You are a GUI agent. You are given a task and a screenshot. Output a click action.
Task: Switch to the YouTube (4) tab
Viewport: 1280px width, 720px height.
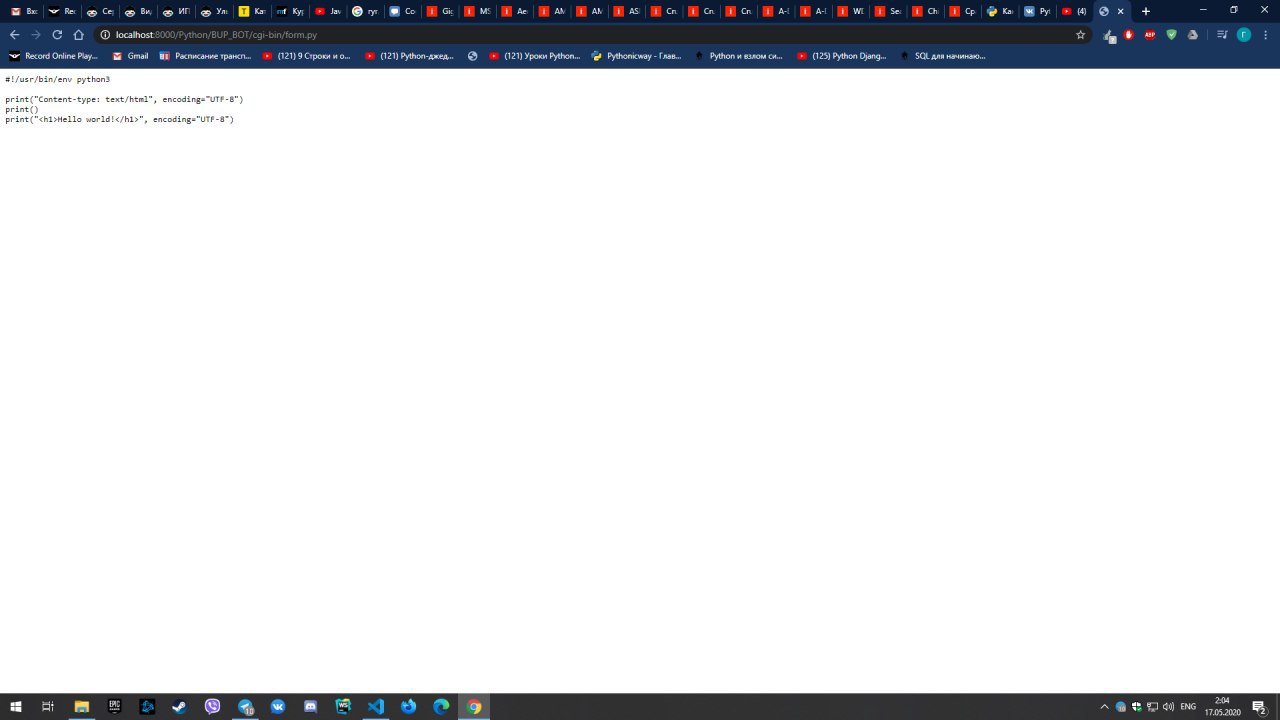coord(1073,11)
